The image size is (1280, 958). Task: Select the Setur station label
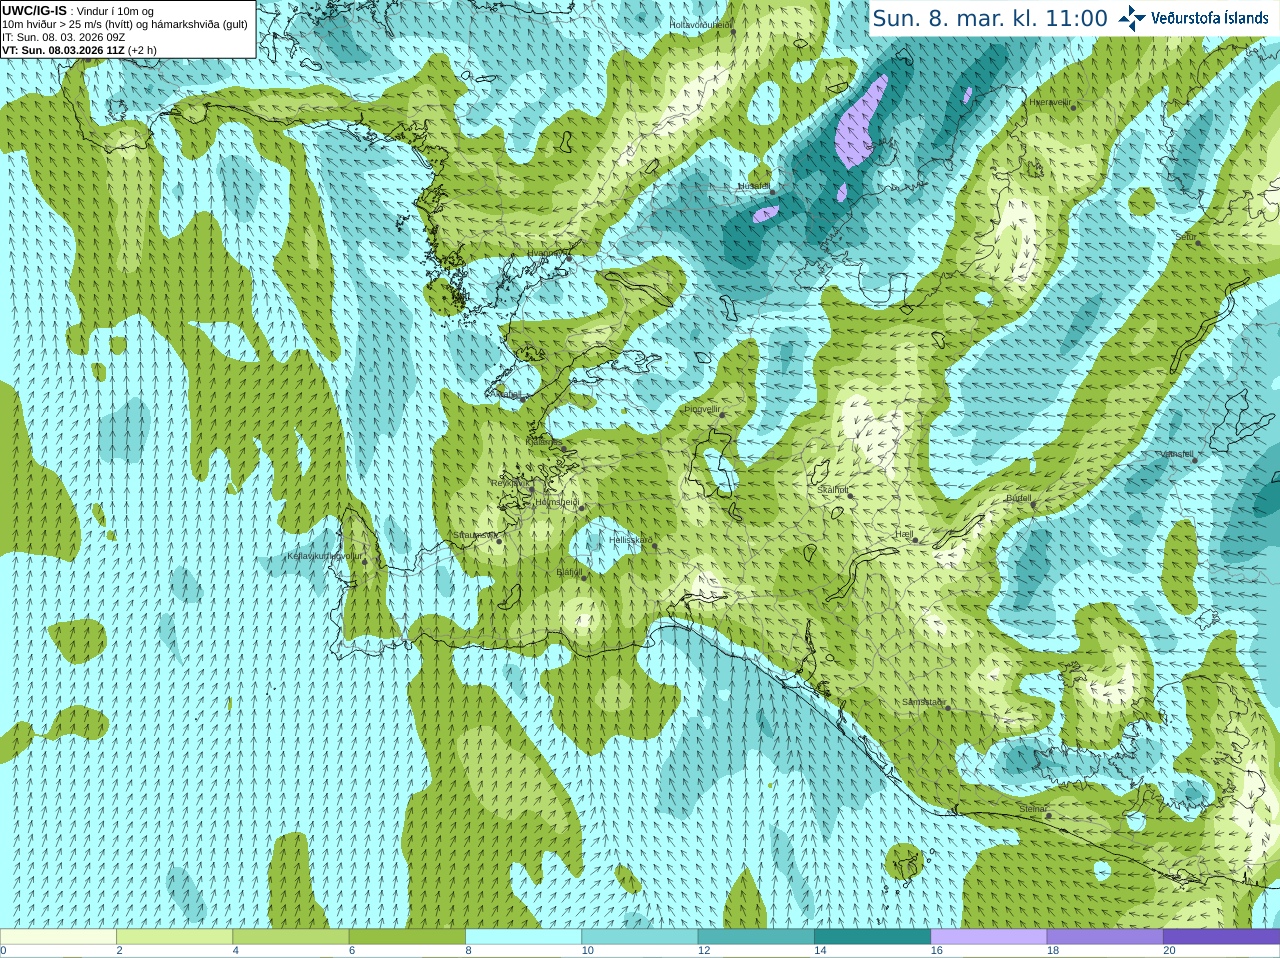[1186, 237]
